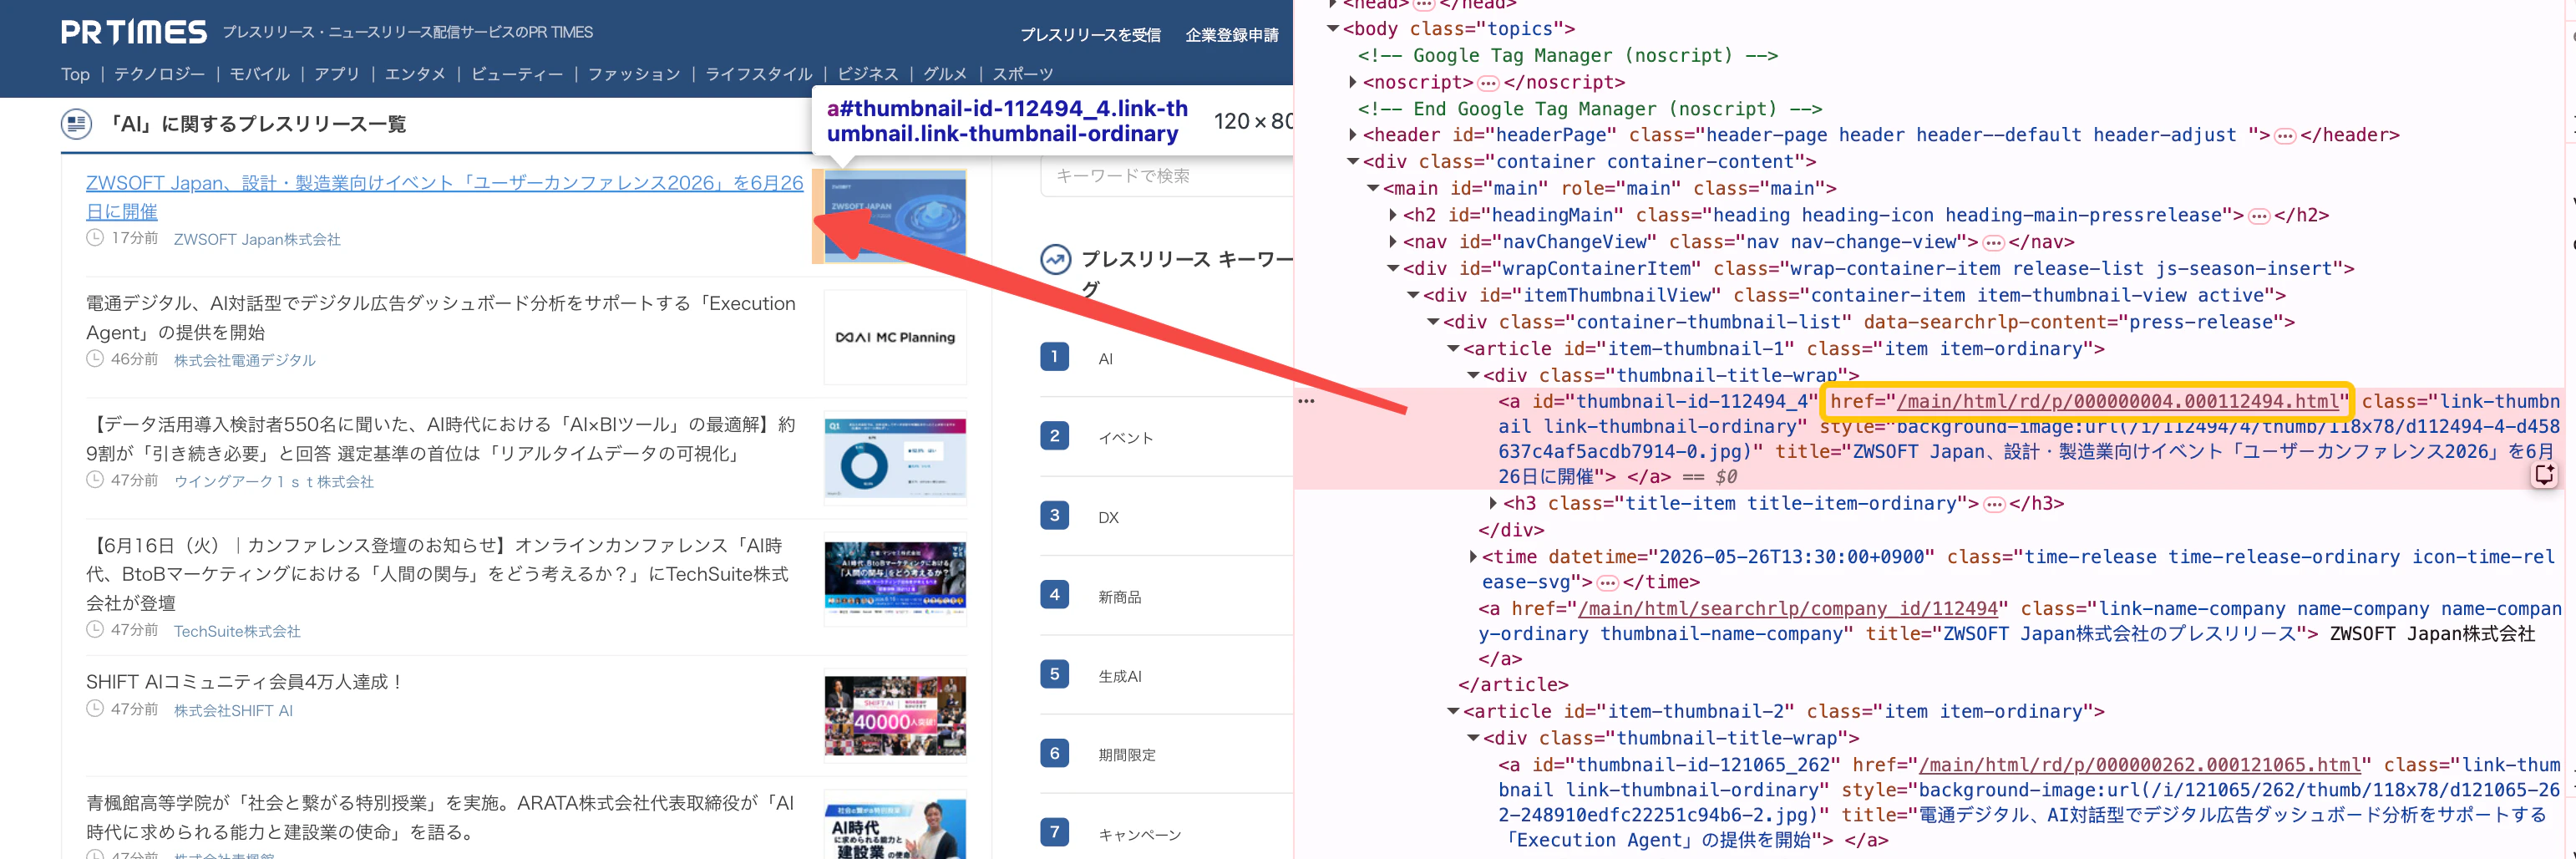Open the ファッション category
Image resolution: width=2576 pixels, height=859 pixels.
(x=634, y=74)
